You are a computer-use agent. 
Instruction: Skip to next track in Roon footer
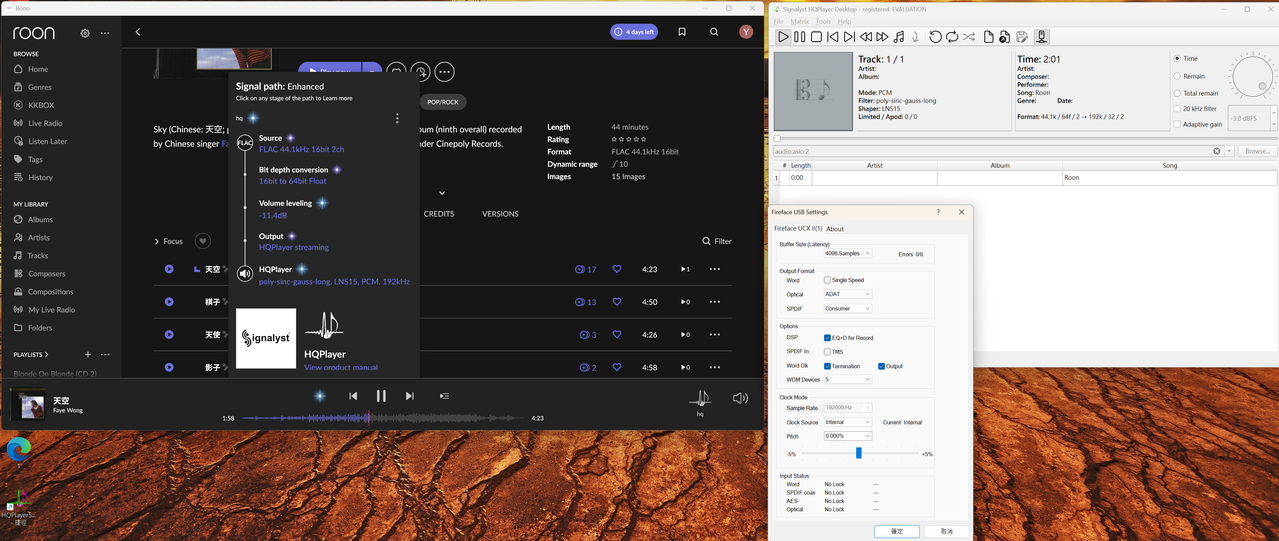click(409, 396)
